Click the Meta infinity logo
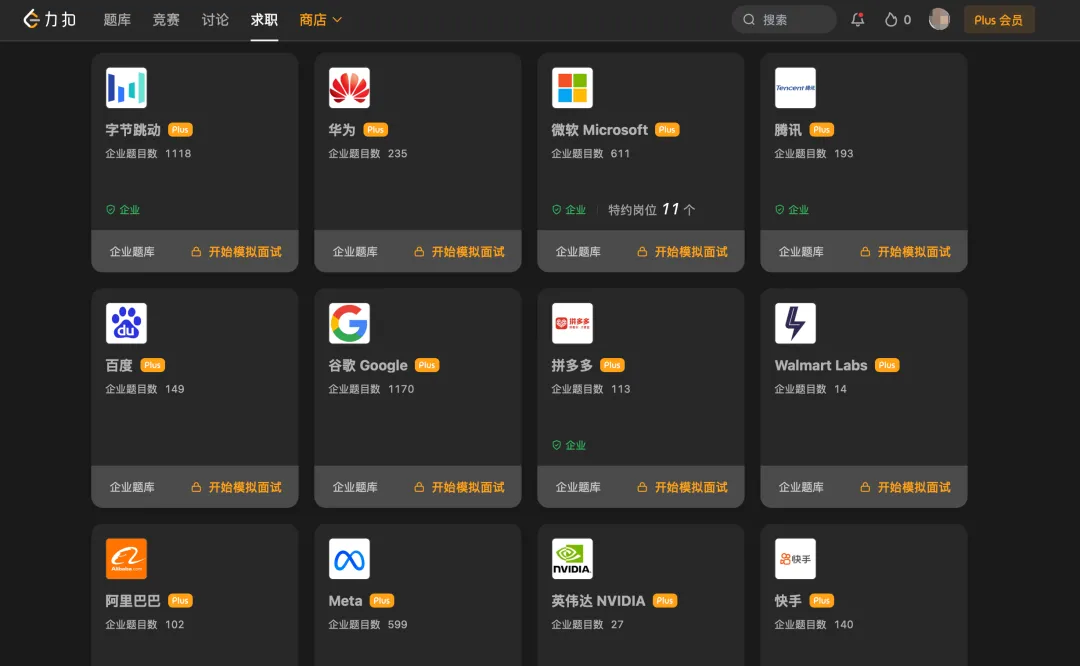The image size is (1080, 666). 349,559
